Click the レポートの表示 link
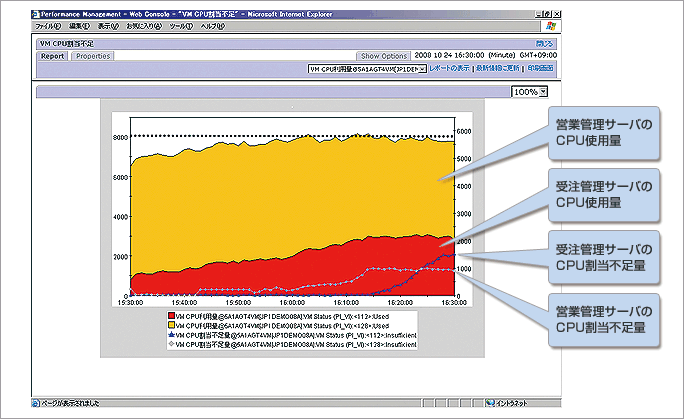The image size is (684, 419). (449, 68)
